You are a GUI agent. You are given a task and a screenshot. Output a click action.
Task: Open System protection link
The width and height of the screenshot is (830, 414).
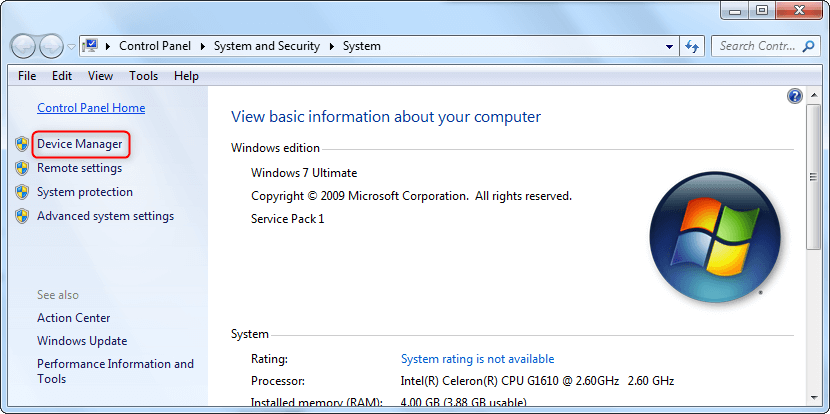[x=85, y=192]
